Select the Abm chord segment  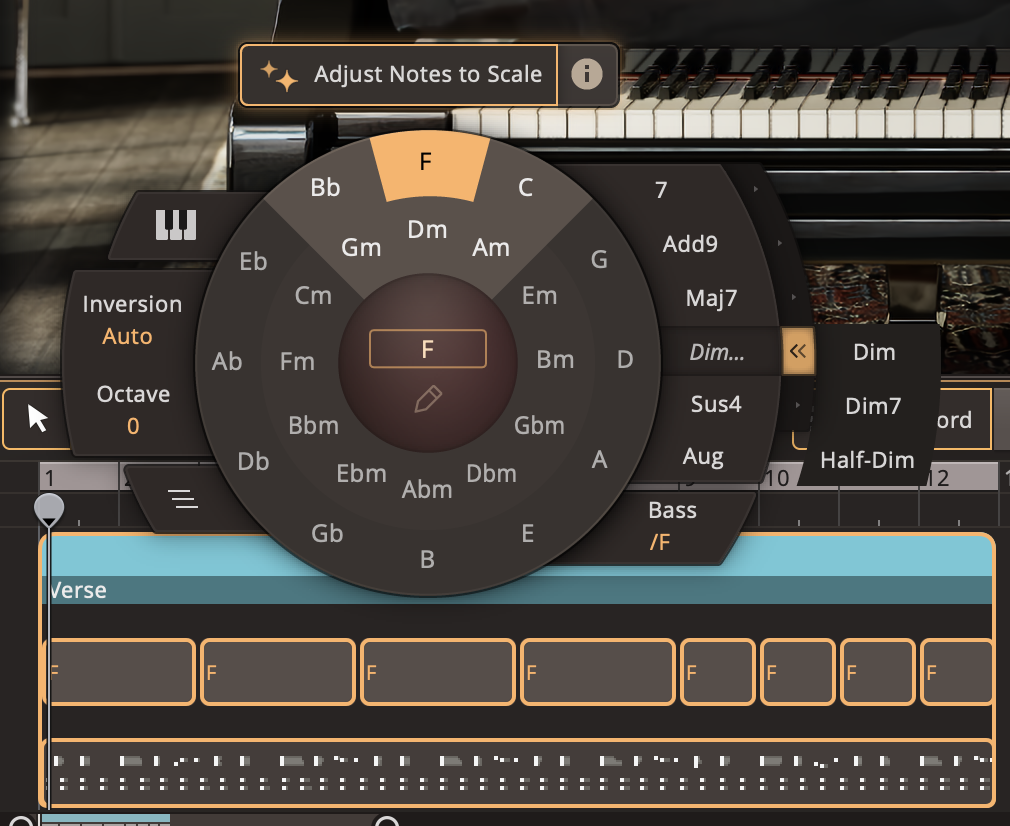[x=427, y=490]
